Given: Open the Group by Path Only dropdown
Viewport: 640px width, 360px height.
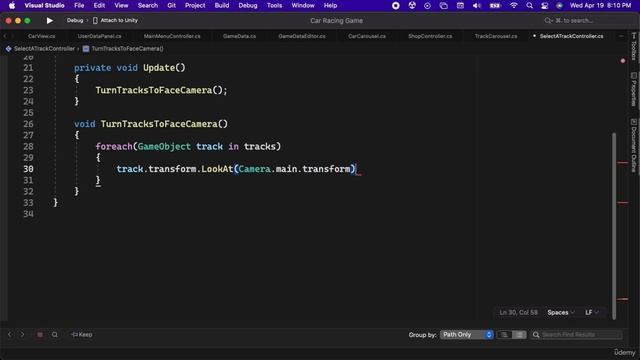Looking at the screenshot, I should point(467,335).
